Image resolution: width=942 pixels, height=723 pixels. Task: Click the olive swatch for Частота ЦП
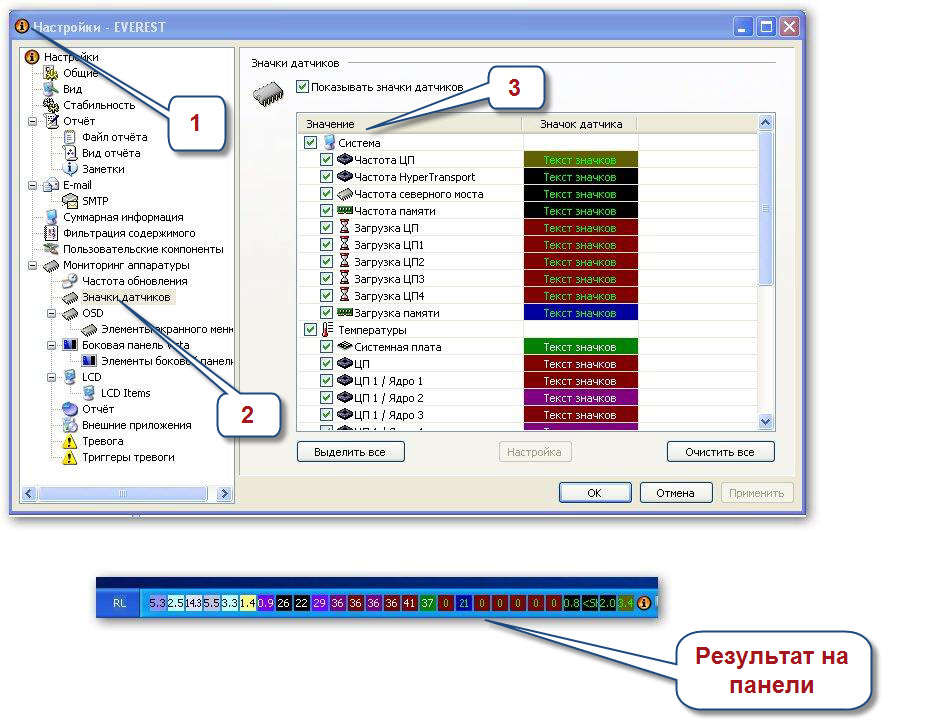(580, 160)
